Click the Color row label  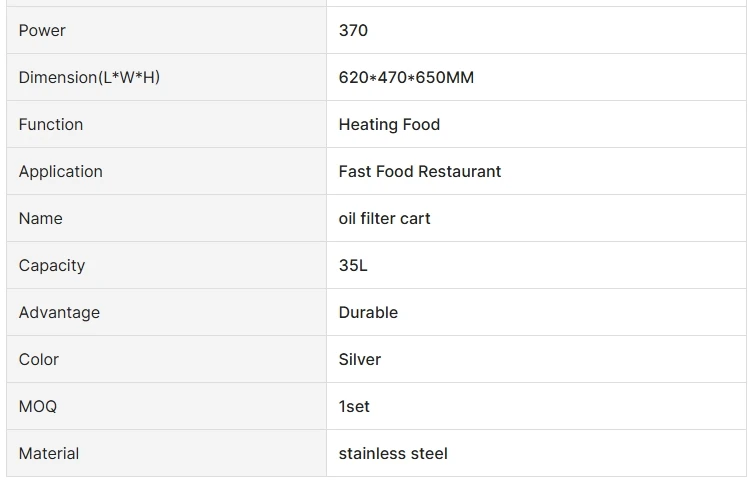(39, 359)
